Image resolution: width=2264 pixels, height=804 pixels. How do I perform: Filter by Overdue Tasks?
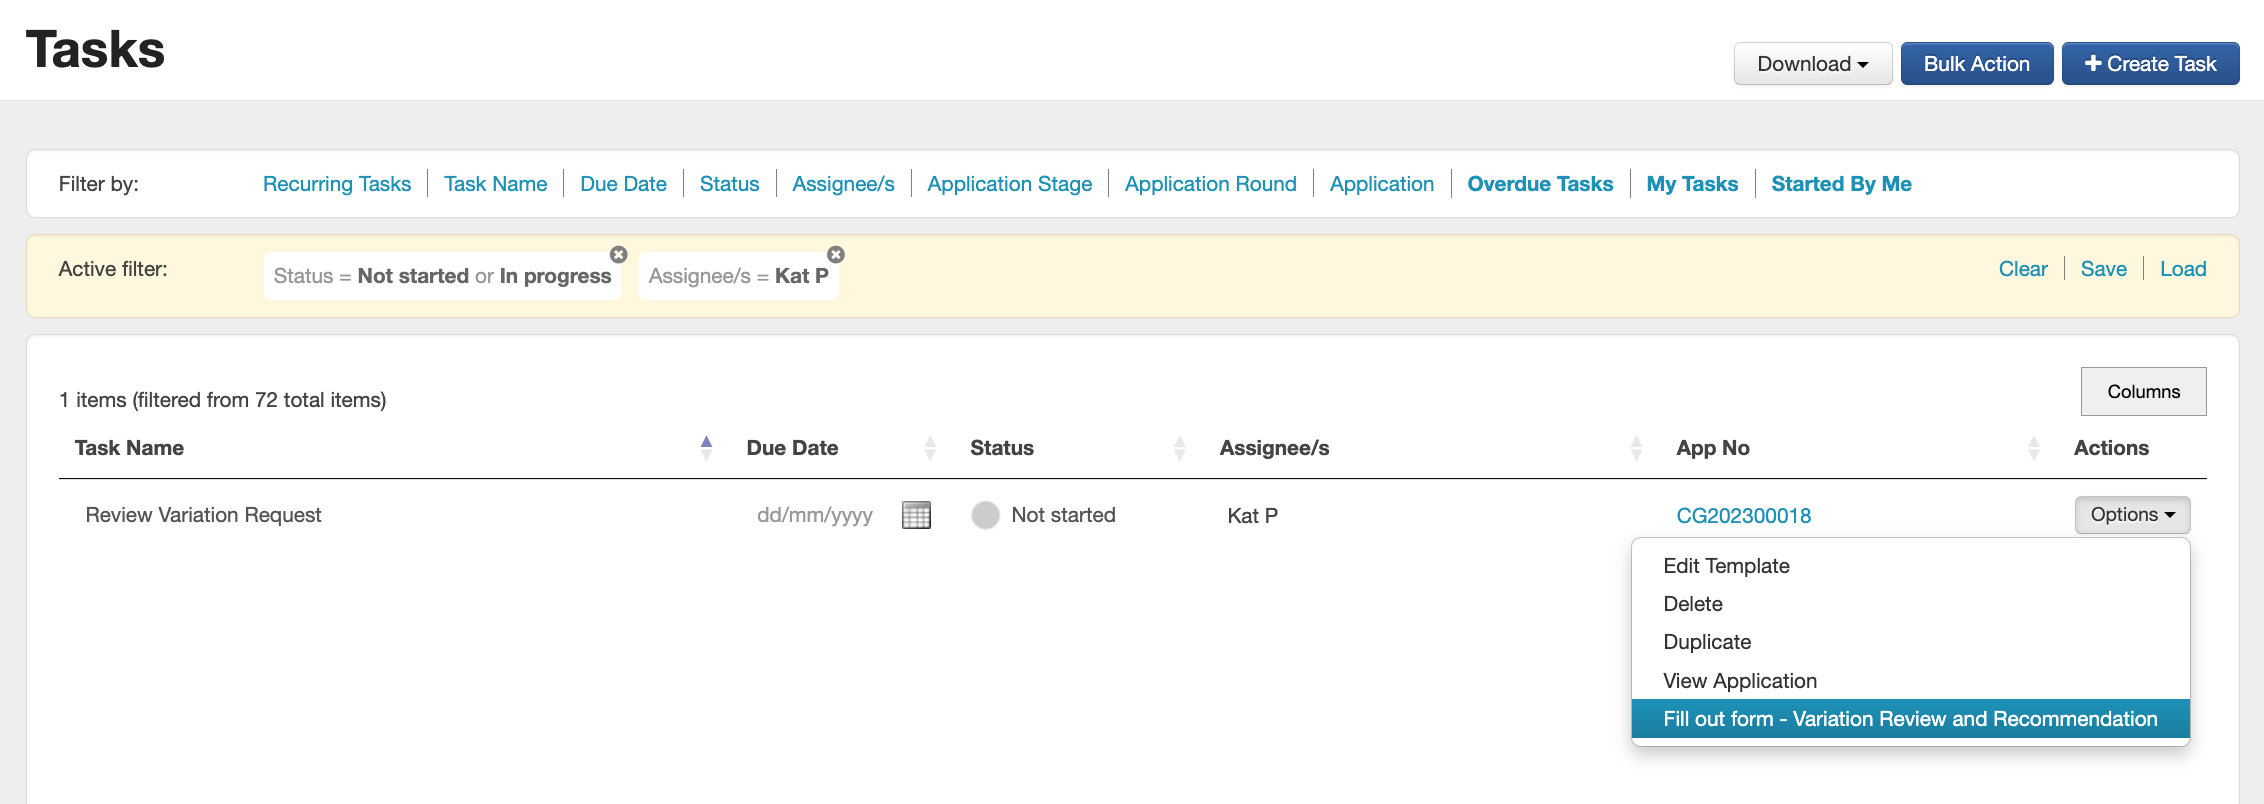pos(1540,184)
